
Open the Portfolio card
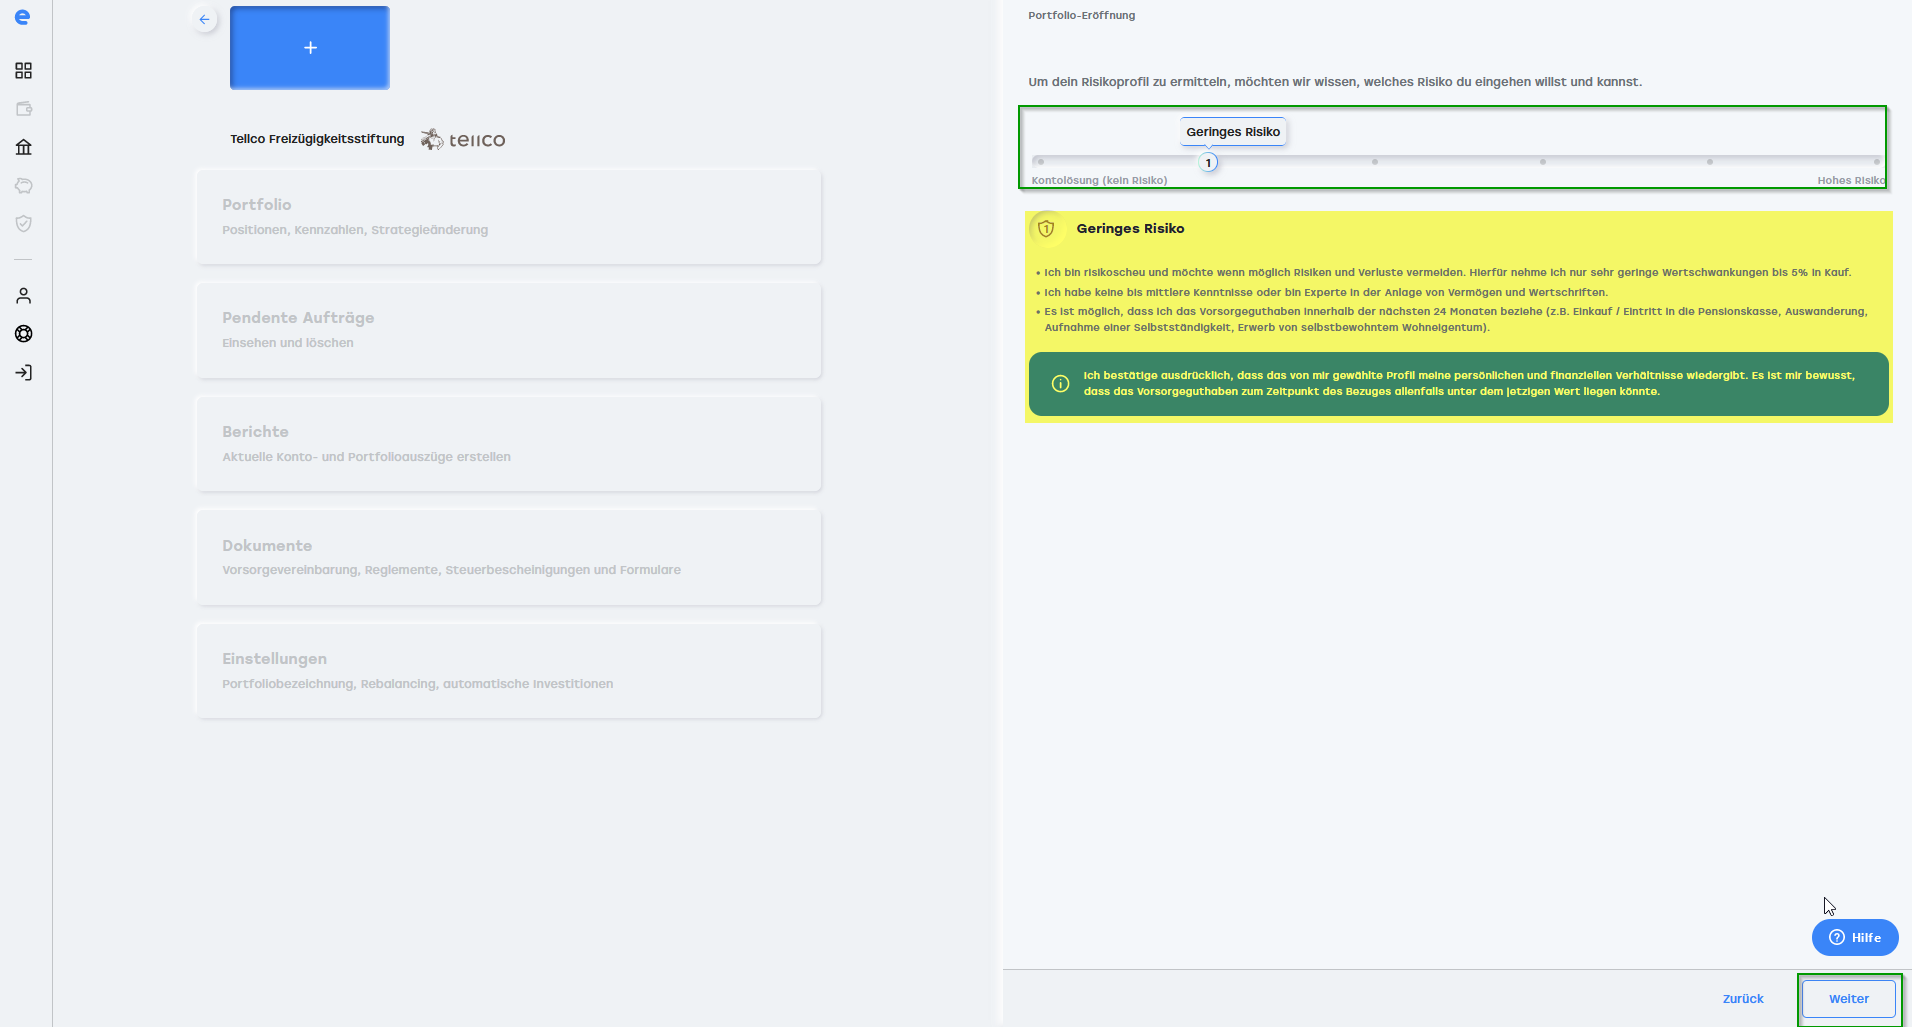tap(508, 217)
